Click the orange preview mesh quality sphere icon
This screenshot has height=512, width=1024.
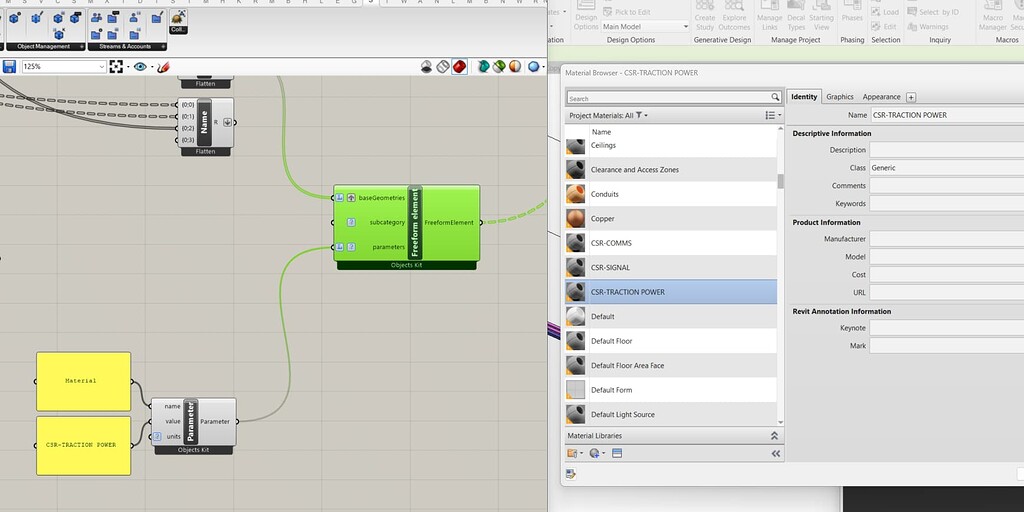(x=515, y=67)
